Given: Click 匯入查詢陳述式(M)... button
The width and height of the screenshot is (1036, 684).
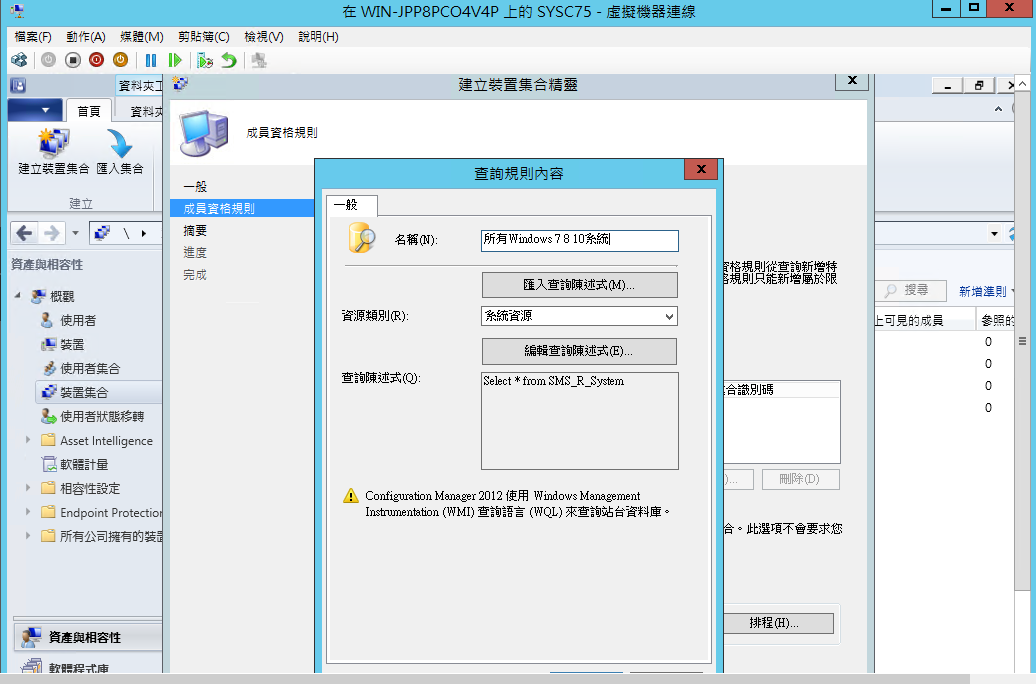Looking at the screenshot, I should click(579, 285).
